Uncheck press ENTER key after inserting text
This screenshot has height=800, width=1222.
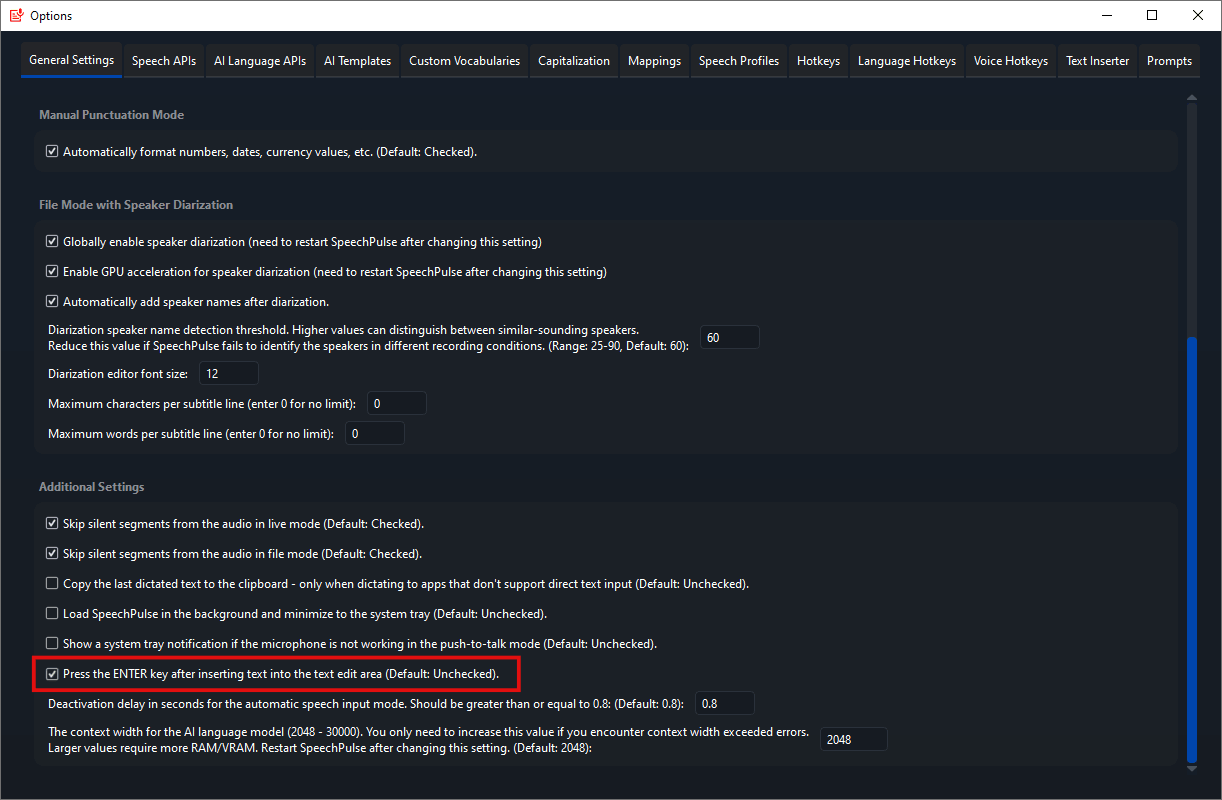53,674
